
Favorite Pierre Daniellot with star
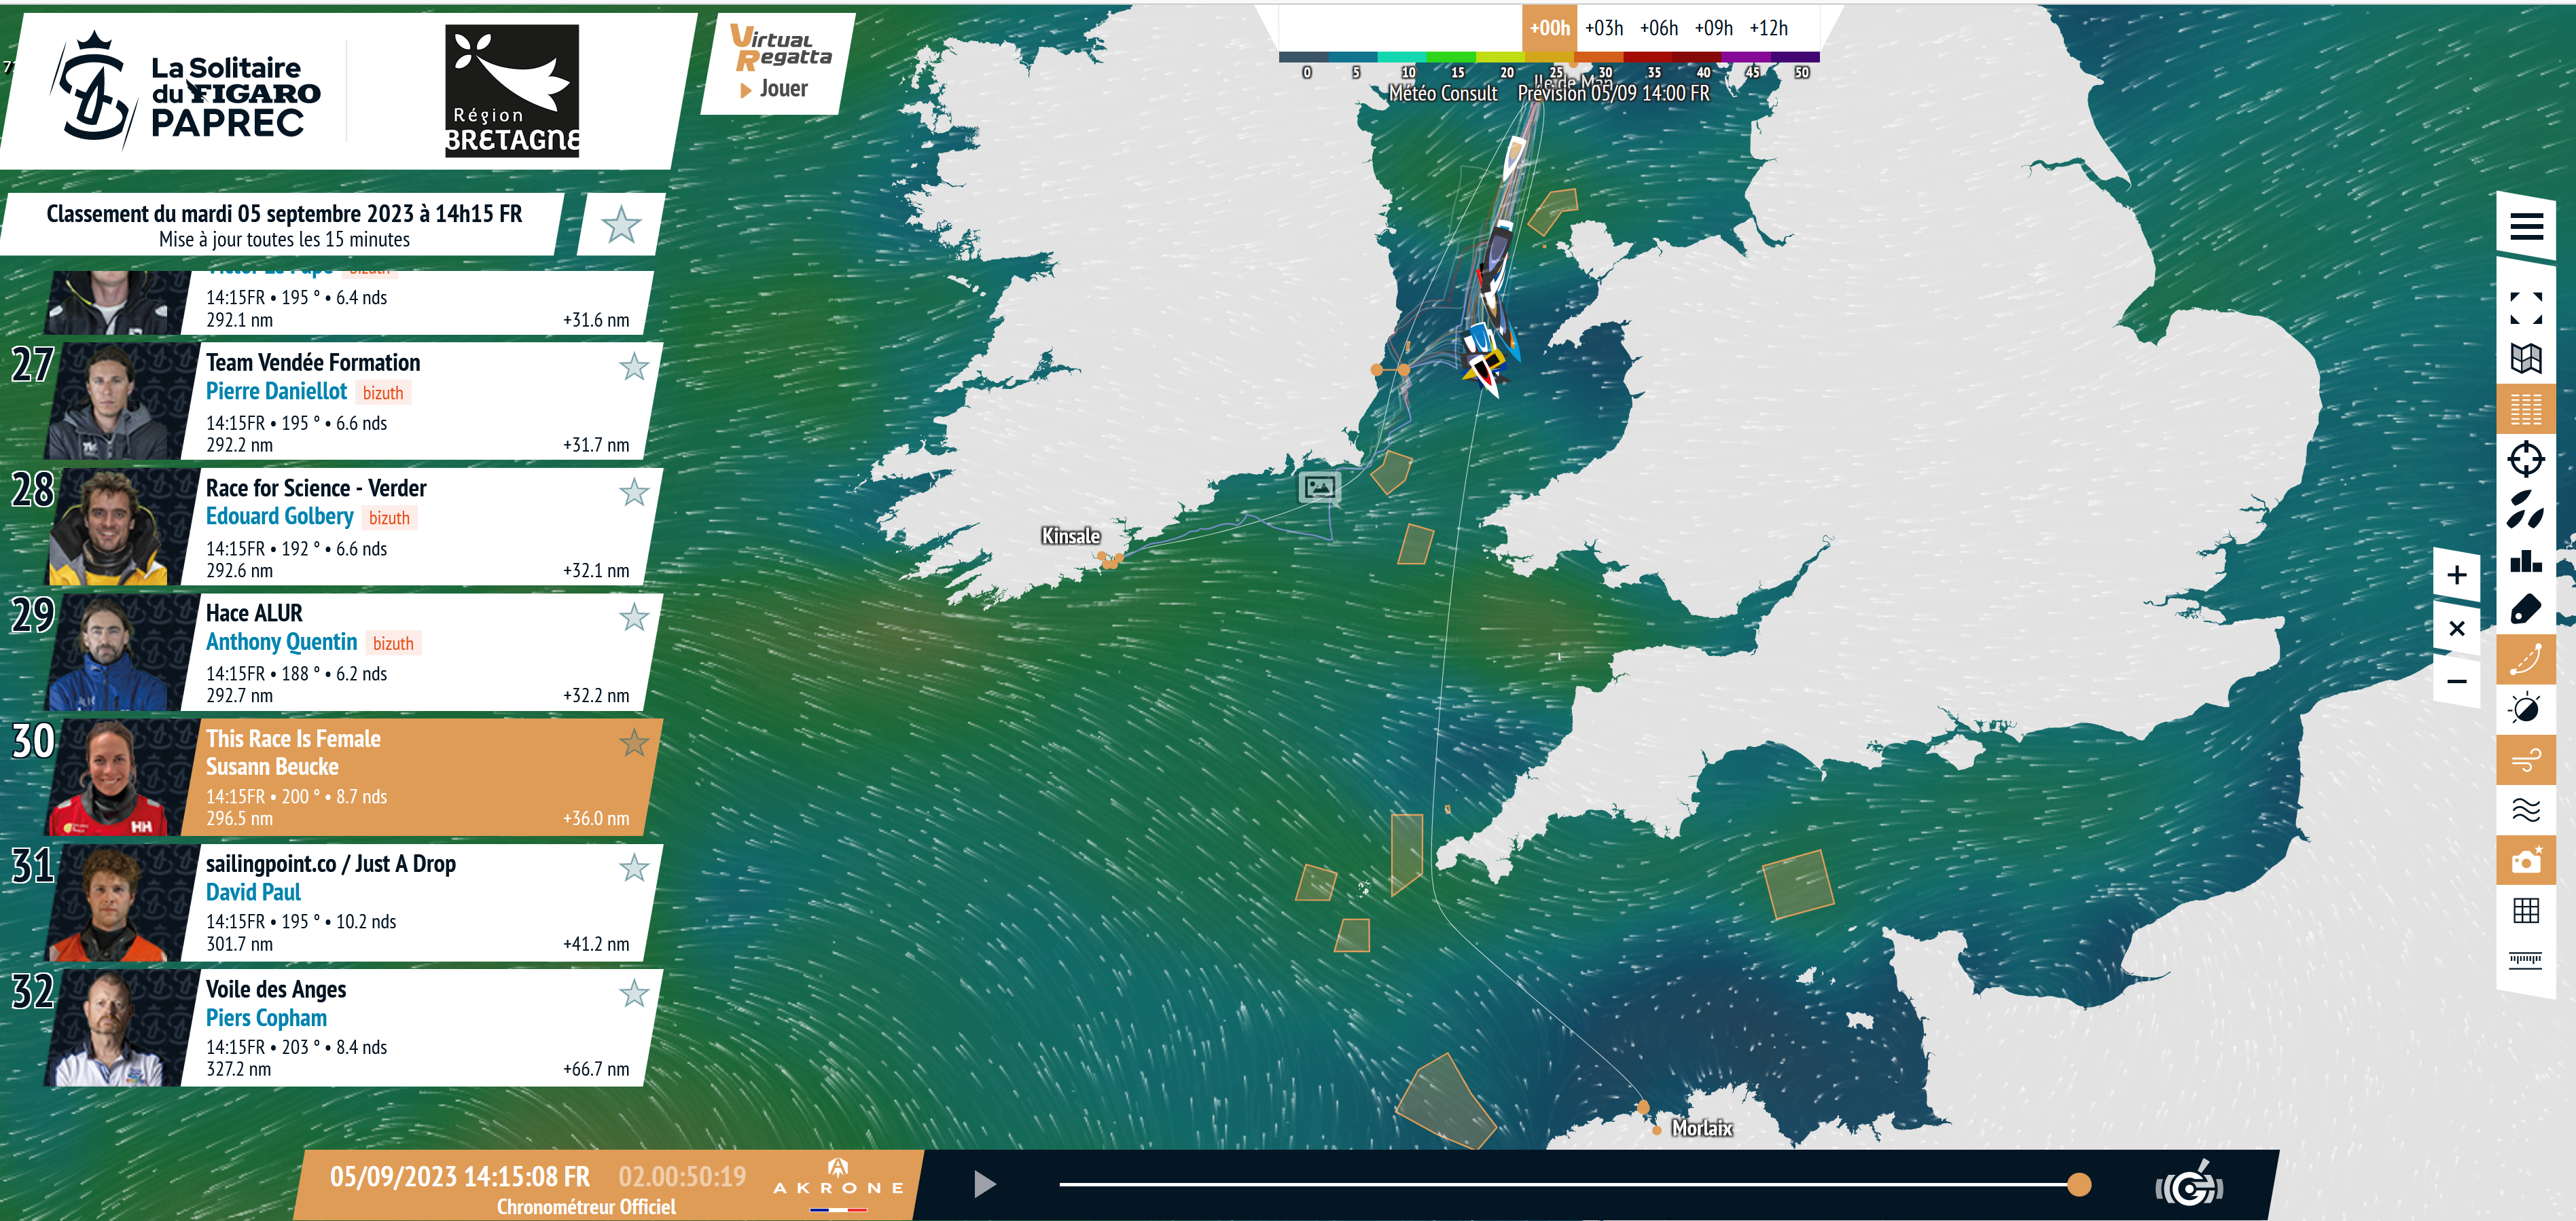[x=634, y=368]
